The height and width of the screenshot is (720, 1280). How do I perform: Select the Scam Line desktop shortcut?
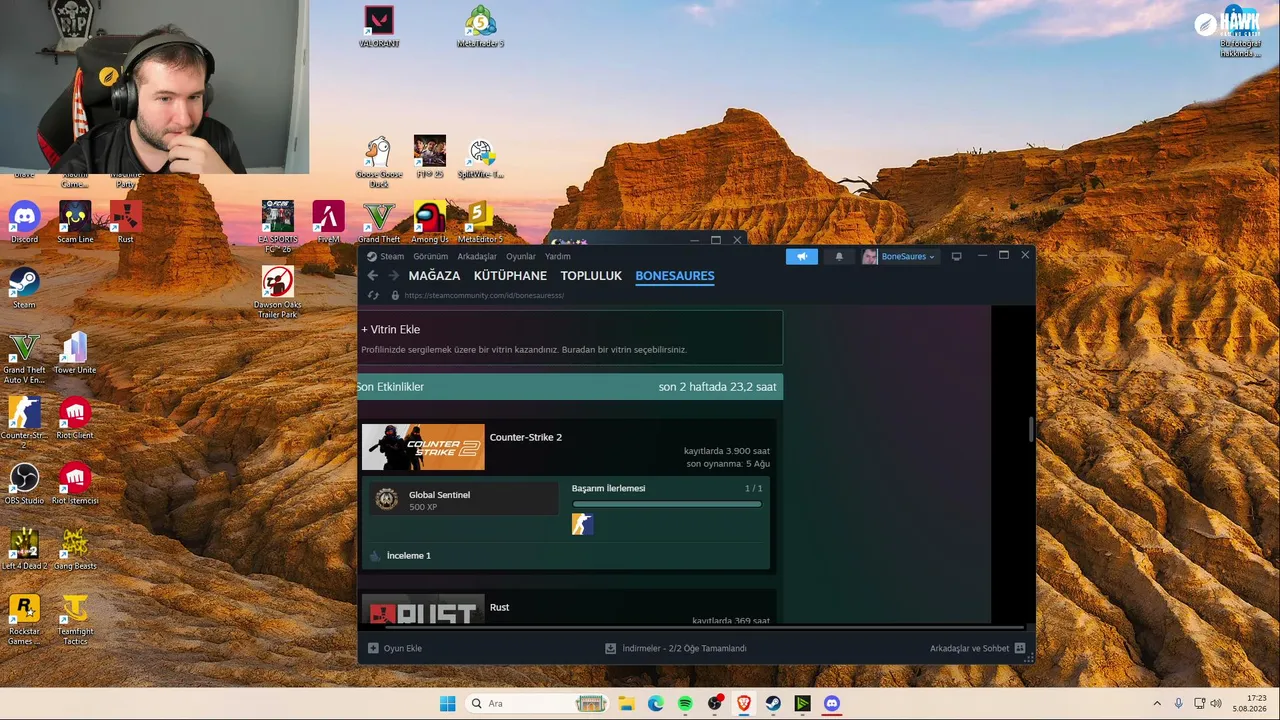tap(75, 222)
